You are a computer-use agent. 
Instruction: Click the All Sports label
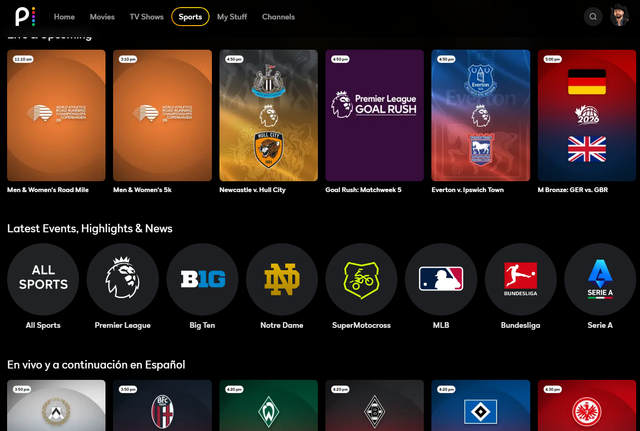[x=43, y=325]
